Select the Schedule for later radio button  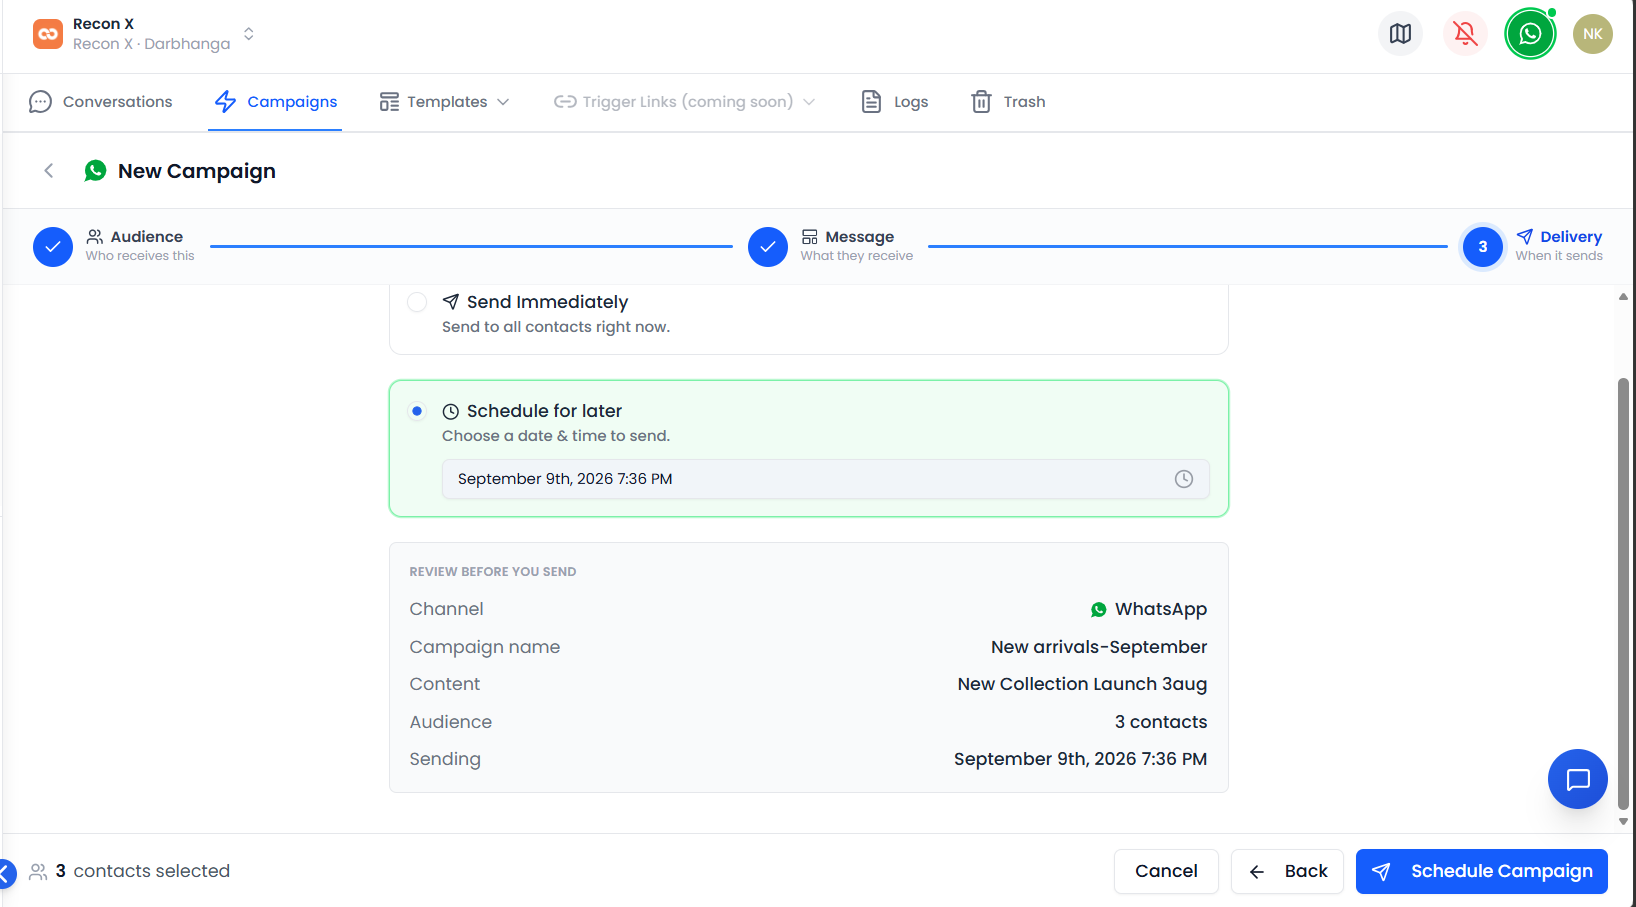pyautogui.click(x=417, y=411)
